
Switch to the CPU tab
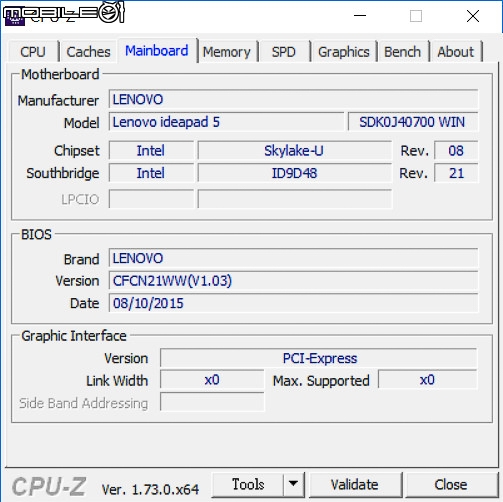pos(33,52)
